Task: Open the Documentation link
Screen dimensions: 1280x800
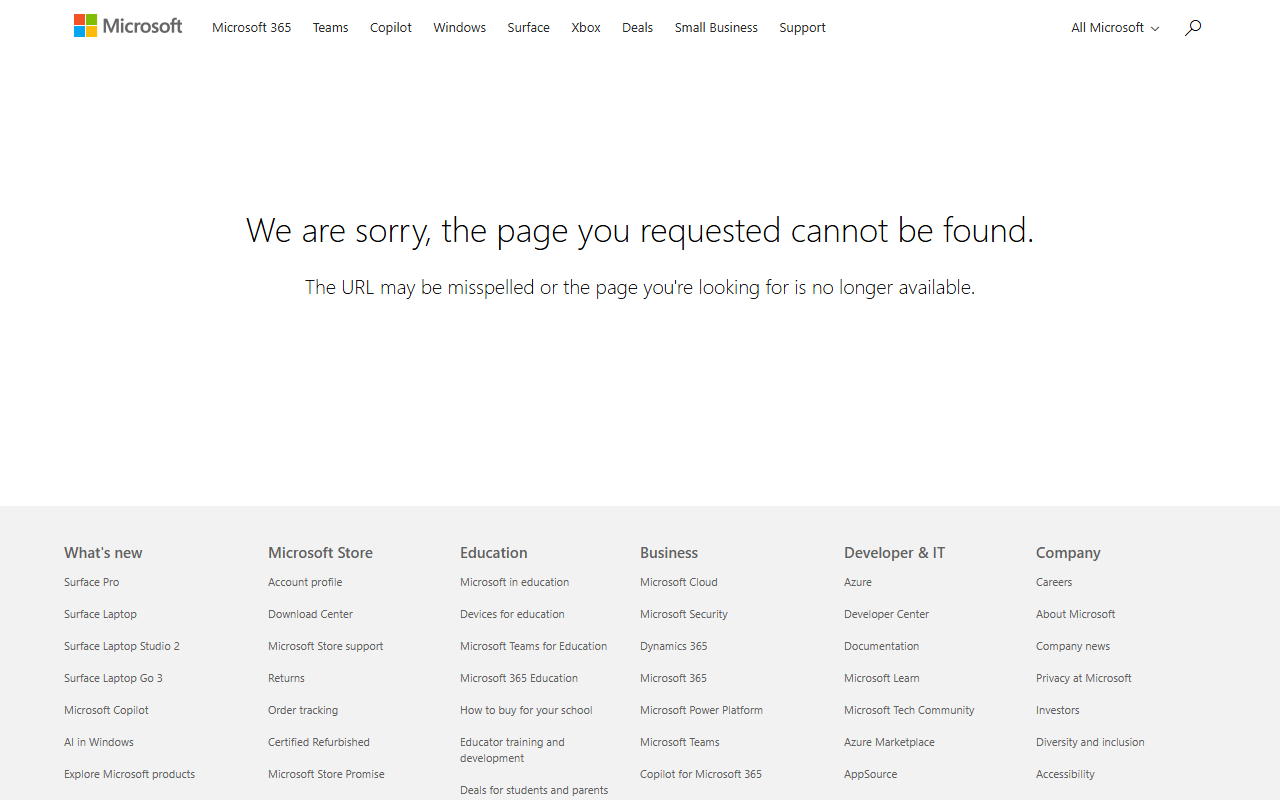Action: click(x=881, y=646)
